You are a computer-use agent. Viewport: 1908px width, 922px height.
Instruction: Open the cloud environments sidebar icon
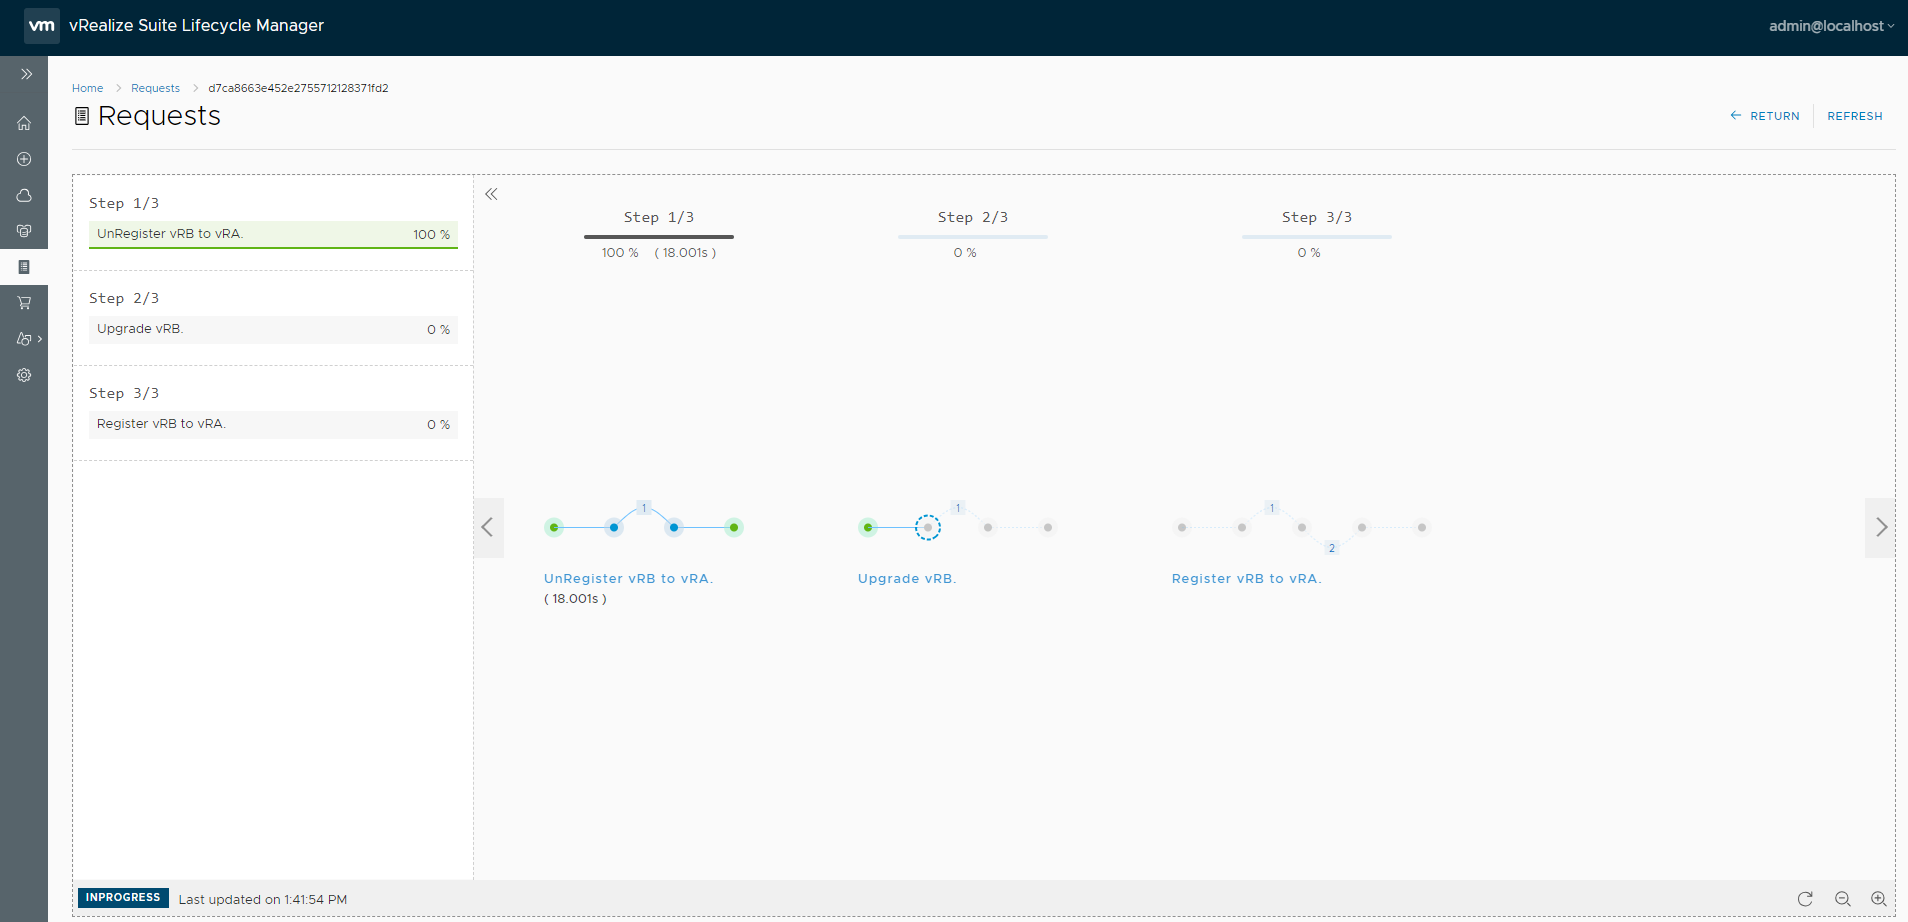[x=24, y=195]
